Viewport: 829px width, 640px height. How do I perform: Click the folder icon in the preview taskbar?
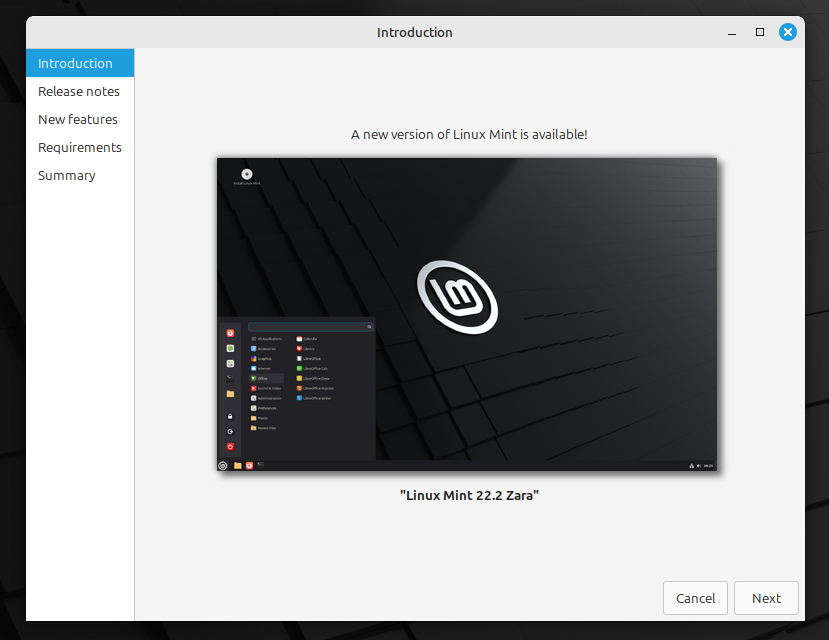pyautogui.click(x=238, y=465)
